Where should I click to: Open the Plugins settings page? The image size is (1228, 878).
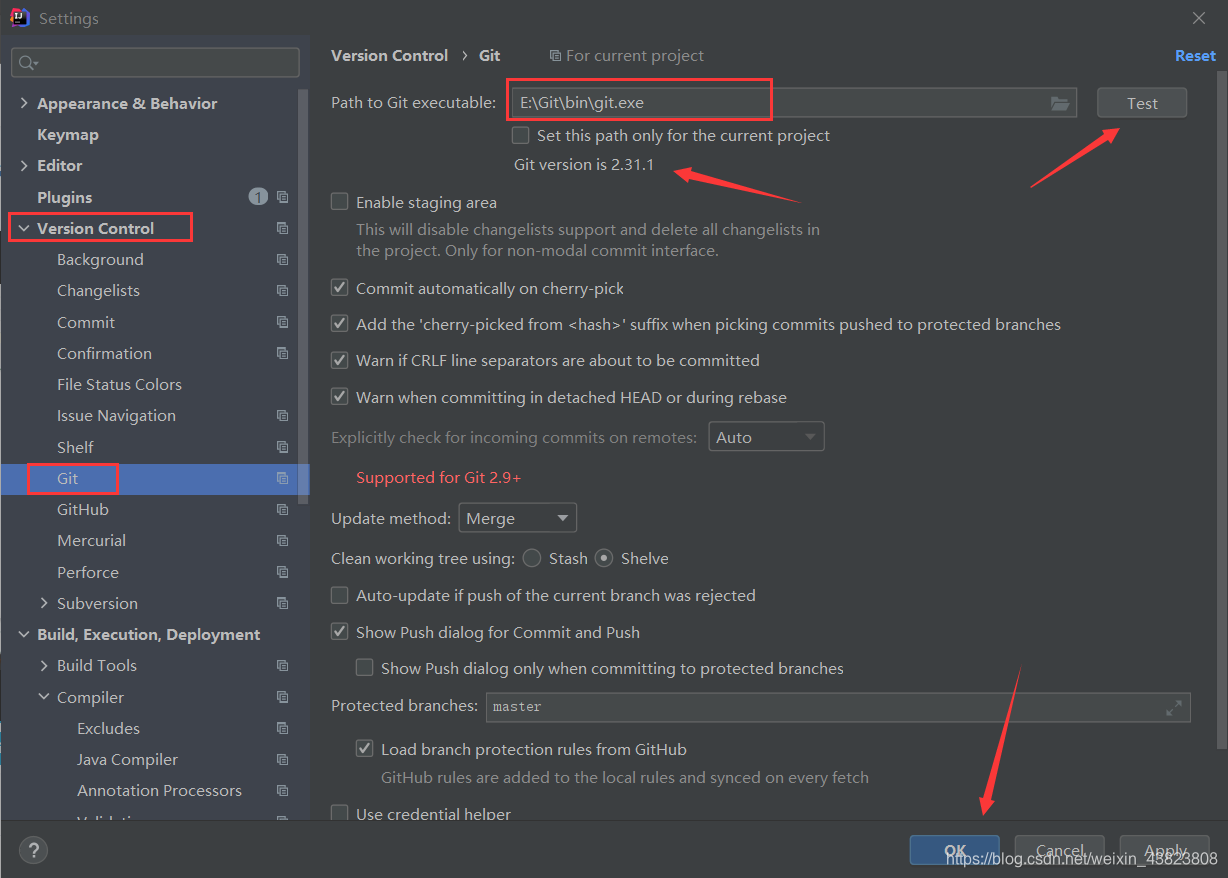click(64, 197)
